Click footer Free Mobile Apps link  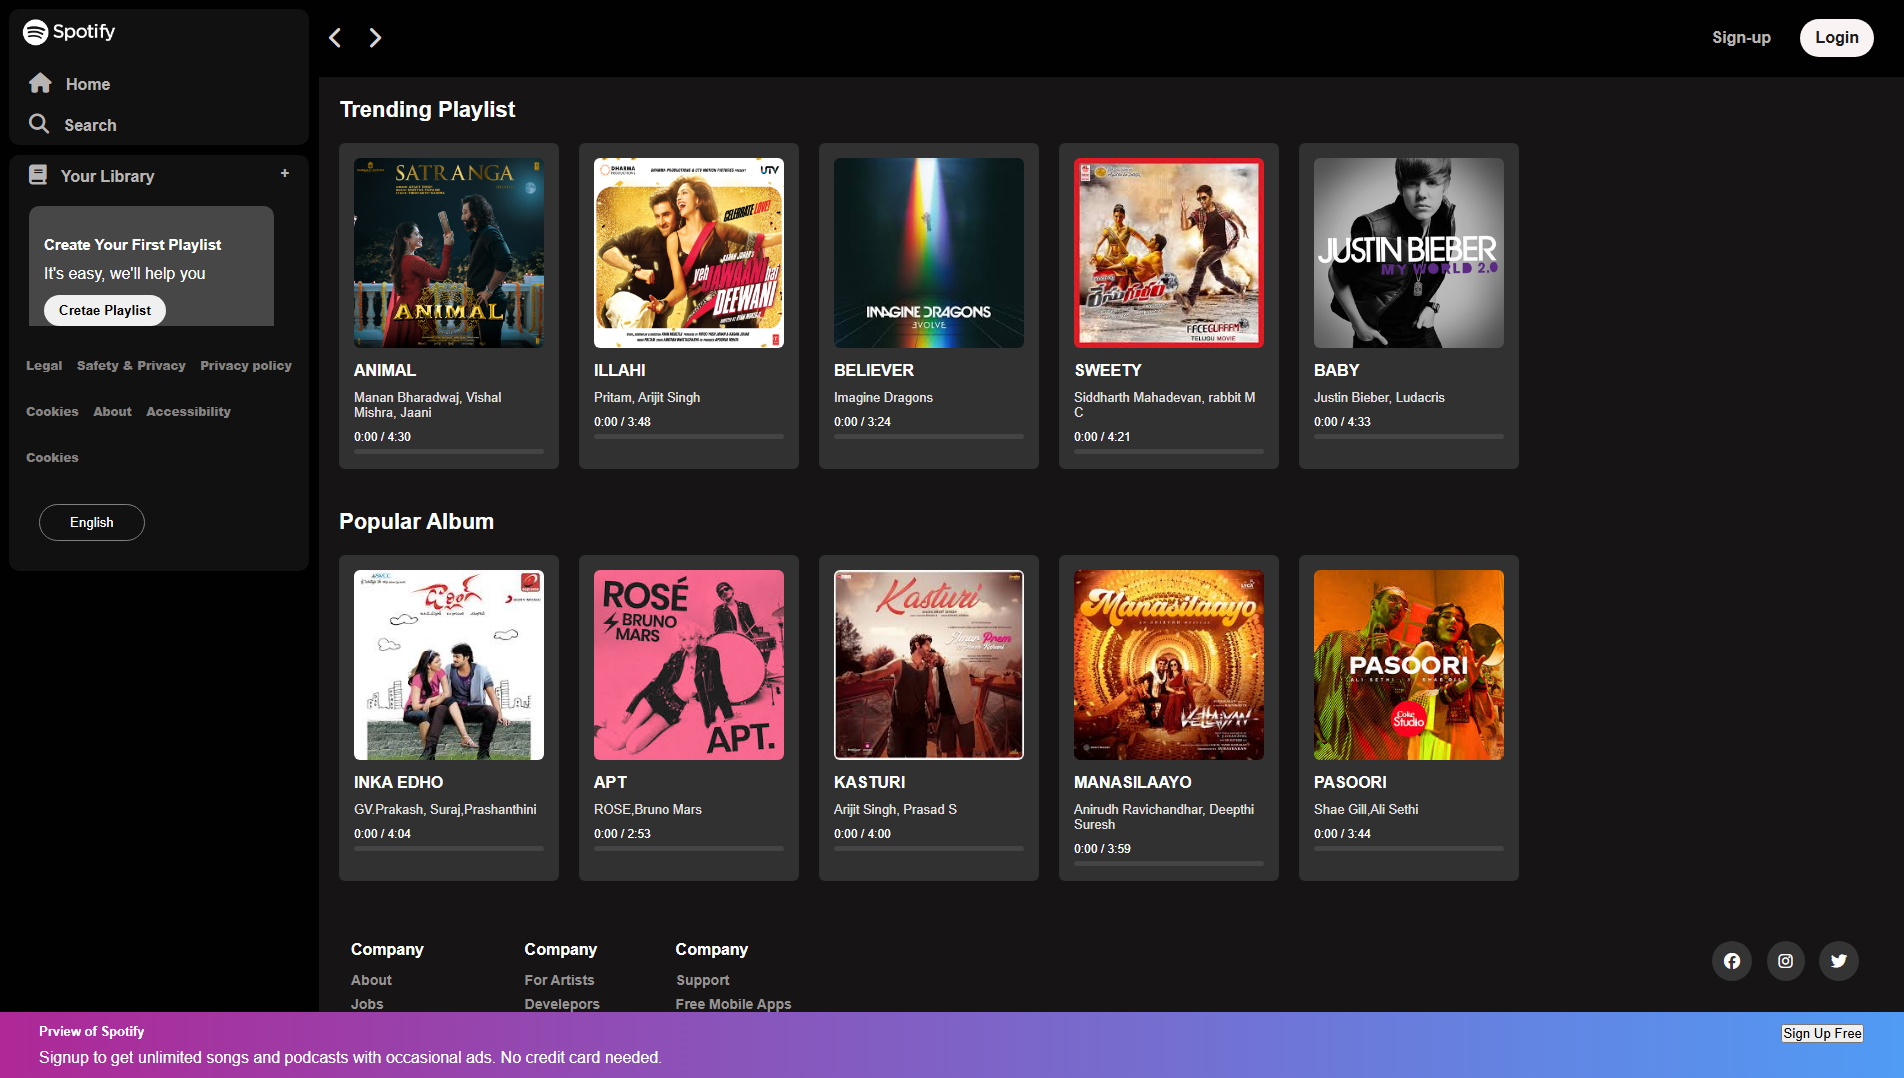tap(733, 1004)
